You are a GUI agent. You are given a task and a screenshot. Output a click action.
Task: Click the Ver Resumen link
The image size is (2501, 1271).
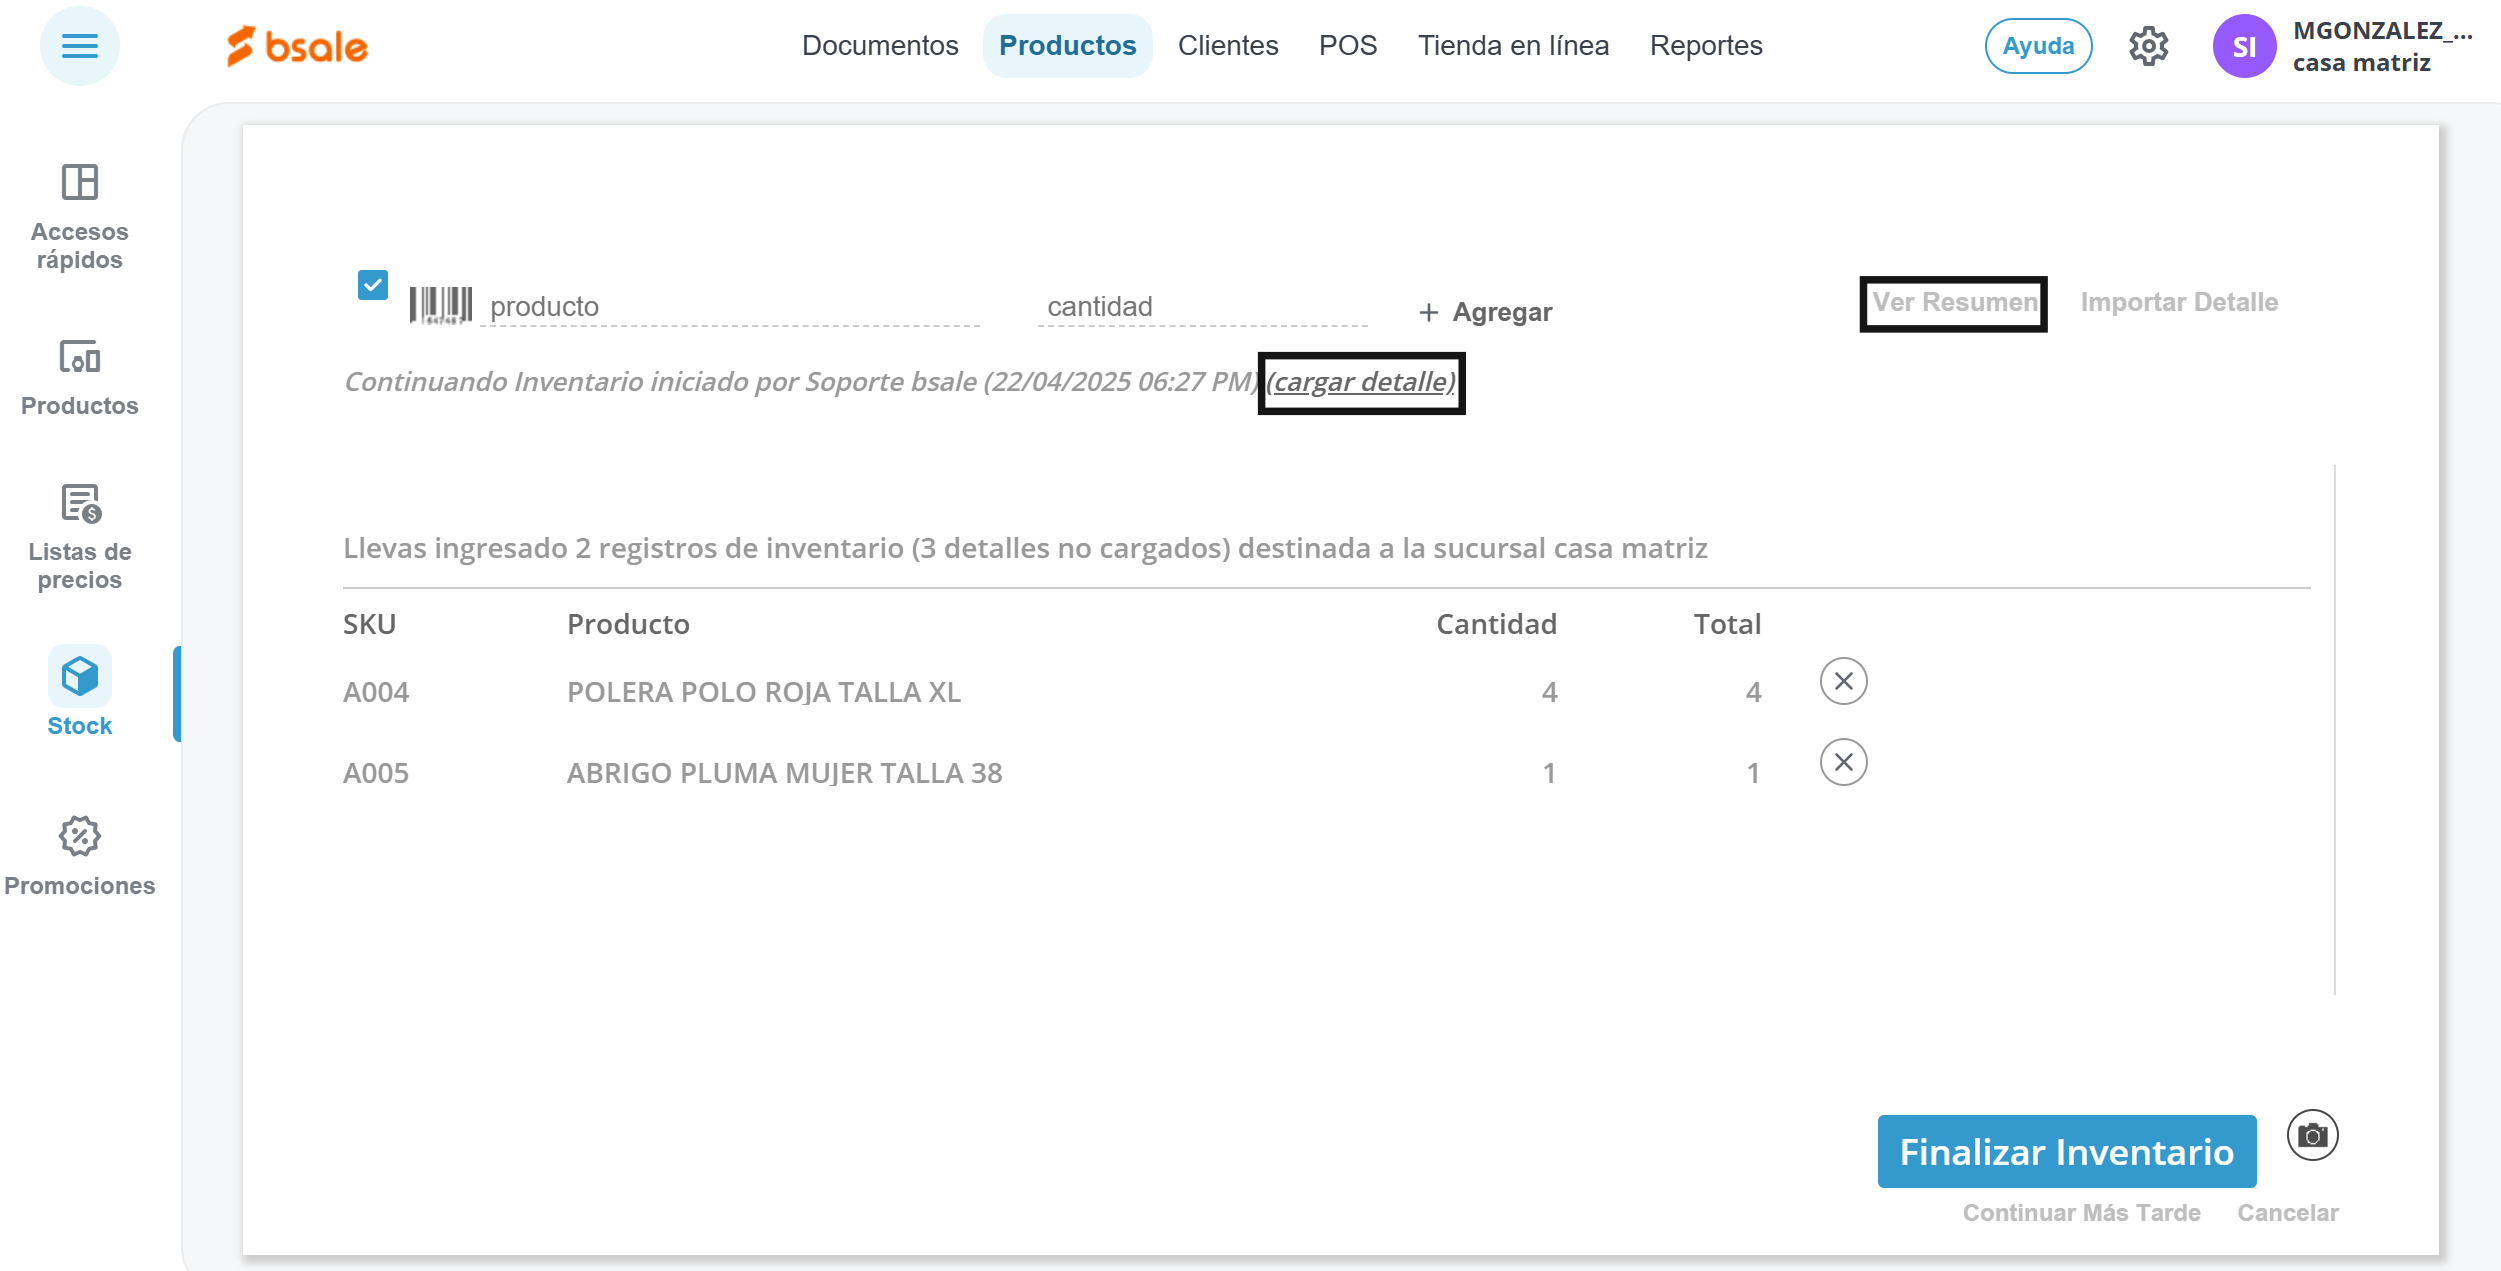point(1953,302)
